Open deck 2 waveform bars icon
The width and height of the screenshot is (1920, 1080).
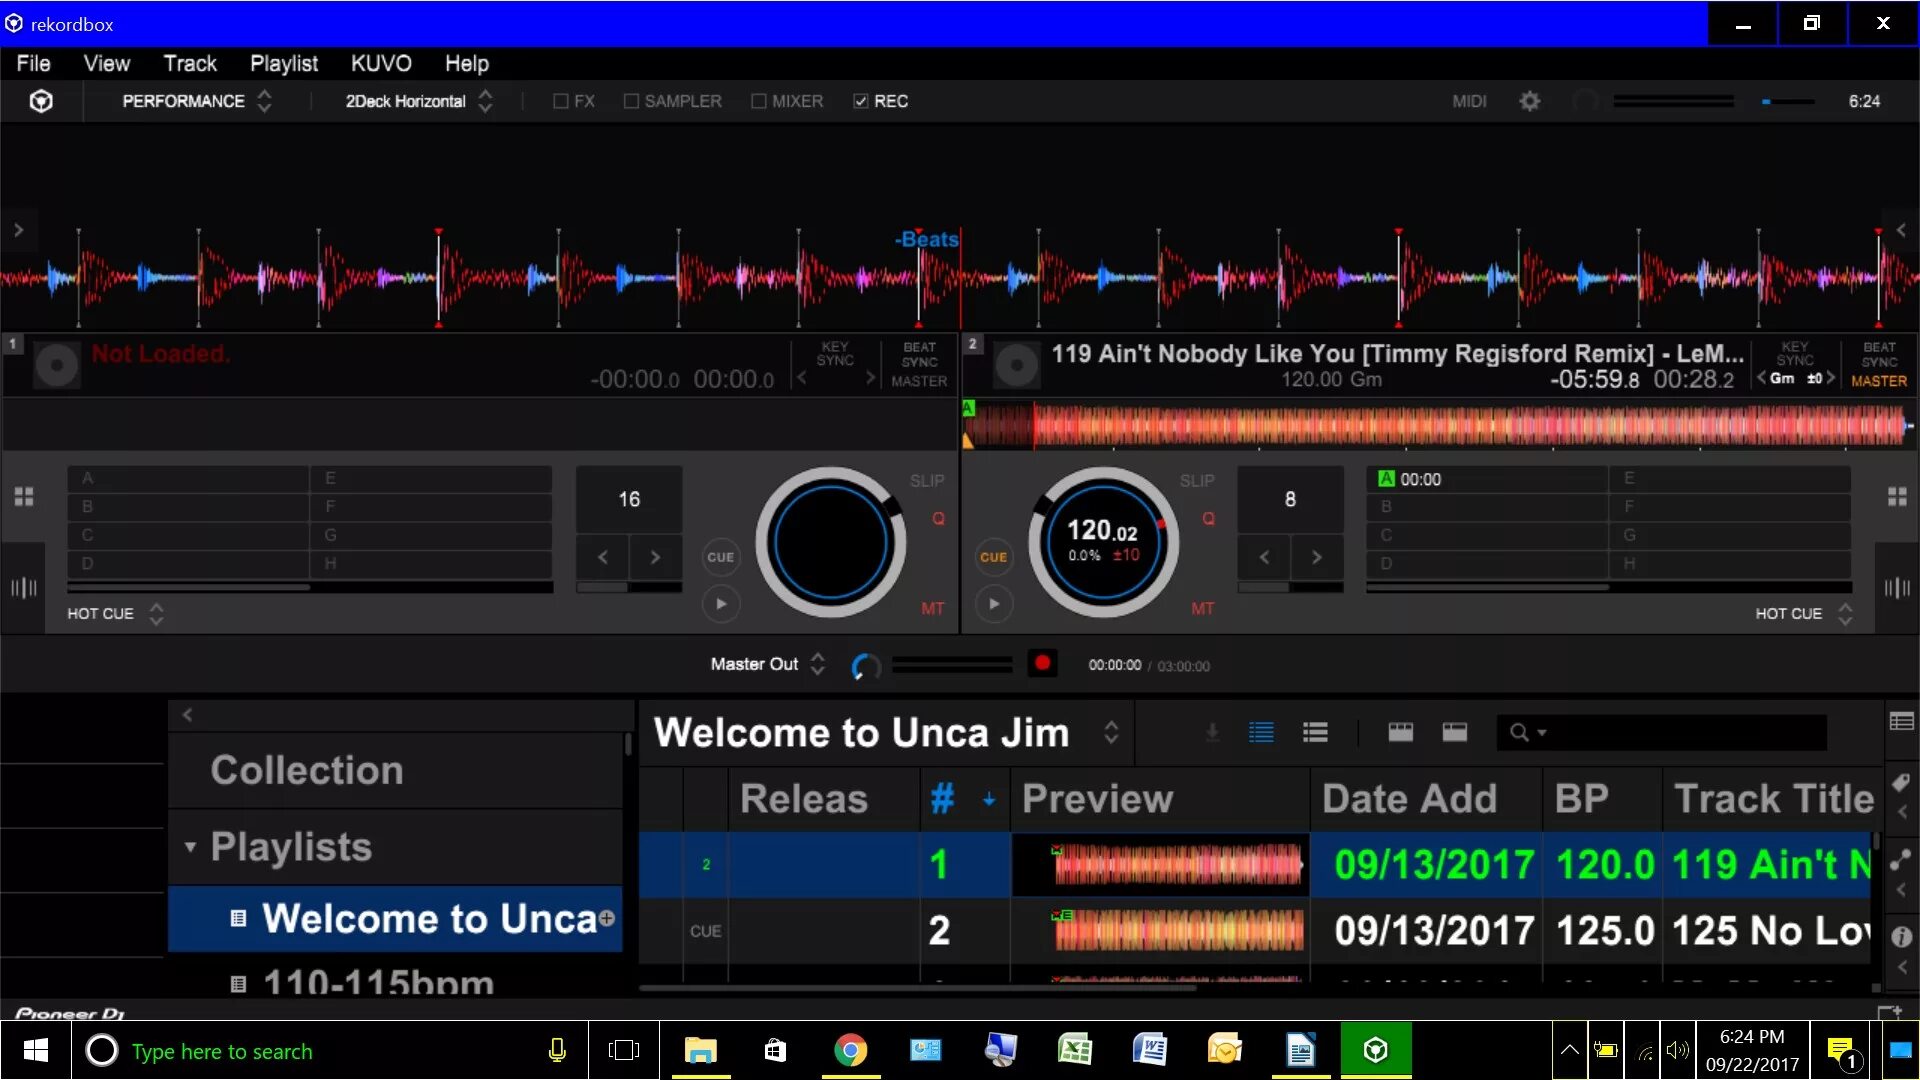(x=1897, y=588)
